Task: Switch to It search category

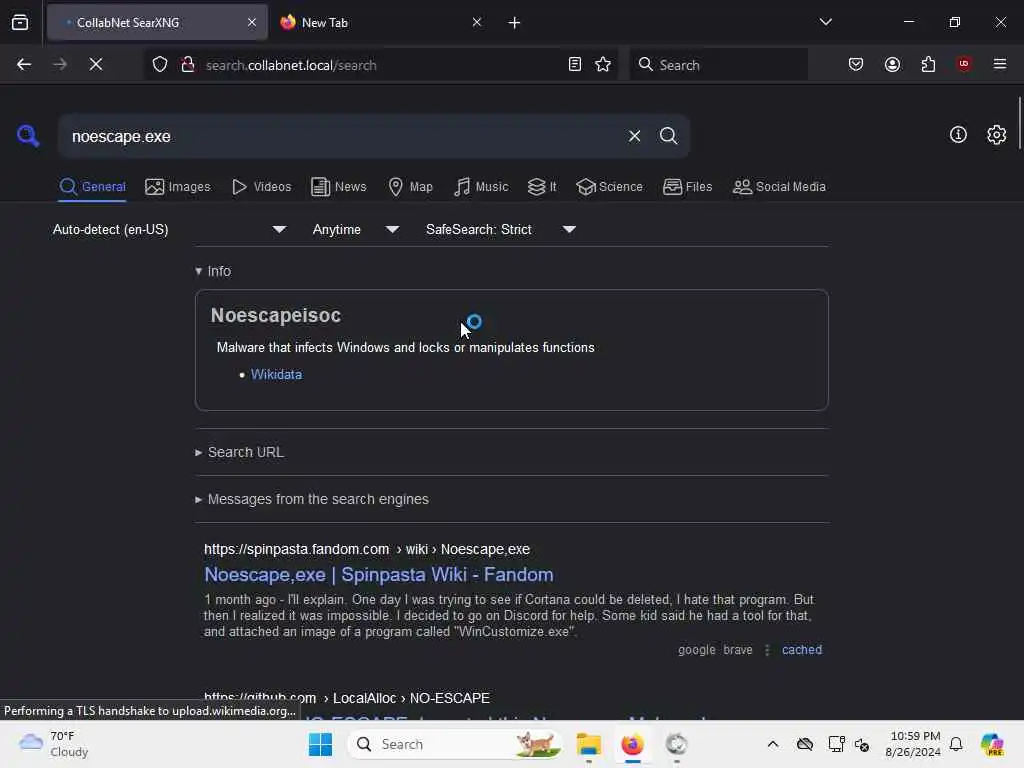Action: point(542,187)
